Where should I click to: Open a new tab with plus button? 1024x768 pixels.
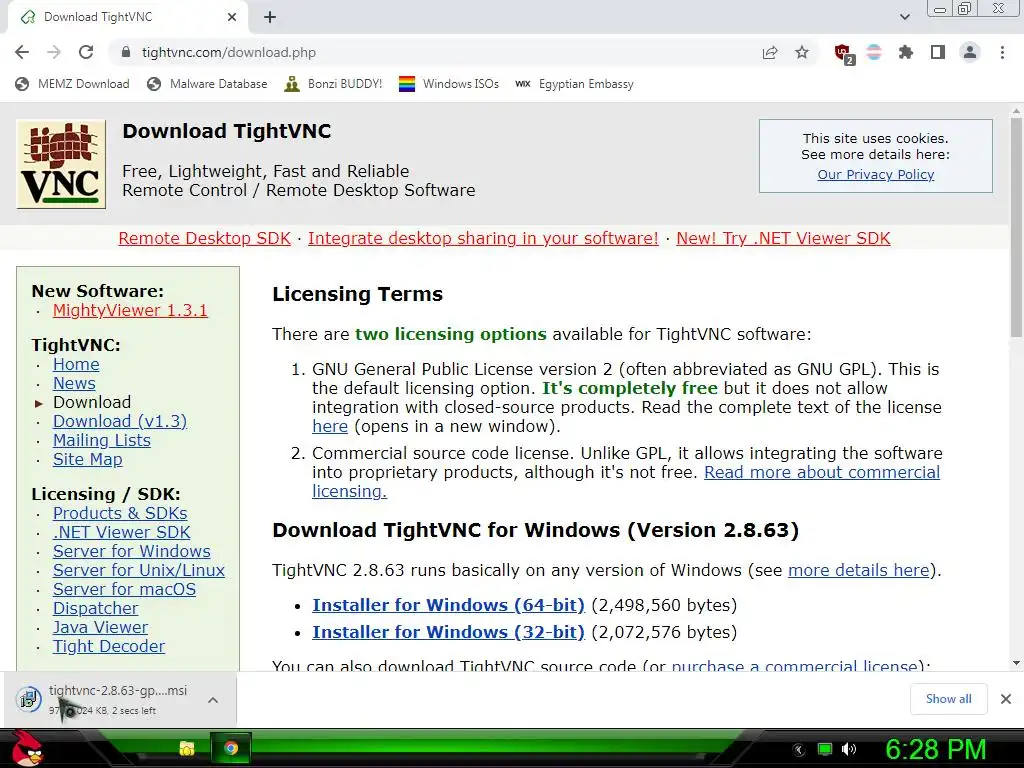(270, 18)
